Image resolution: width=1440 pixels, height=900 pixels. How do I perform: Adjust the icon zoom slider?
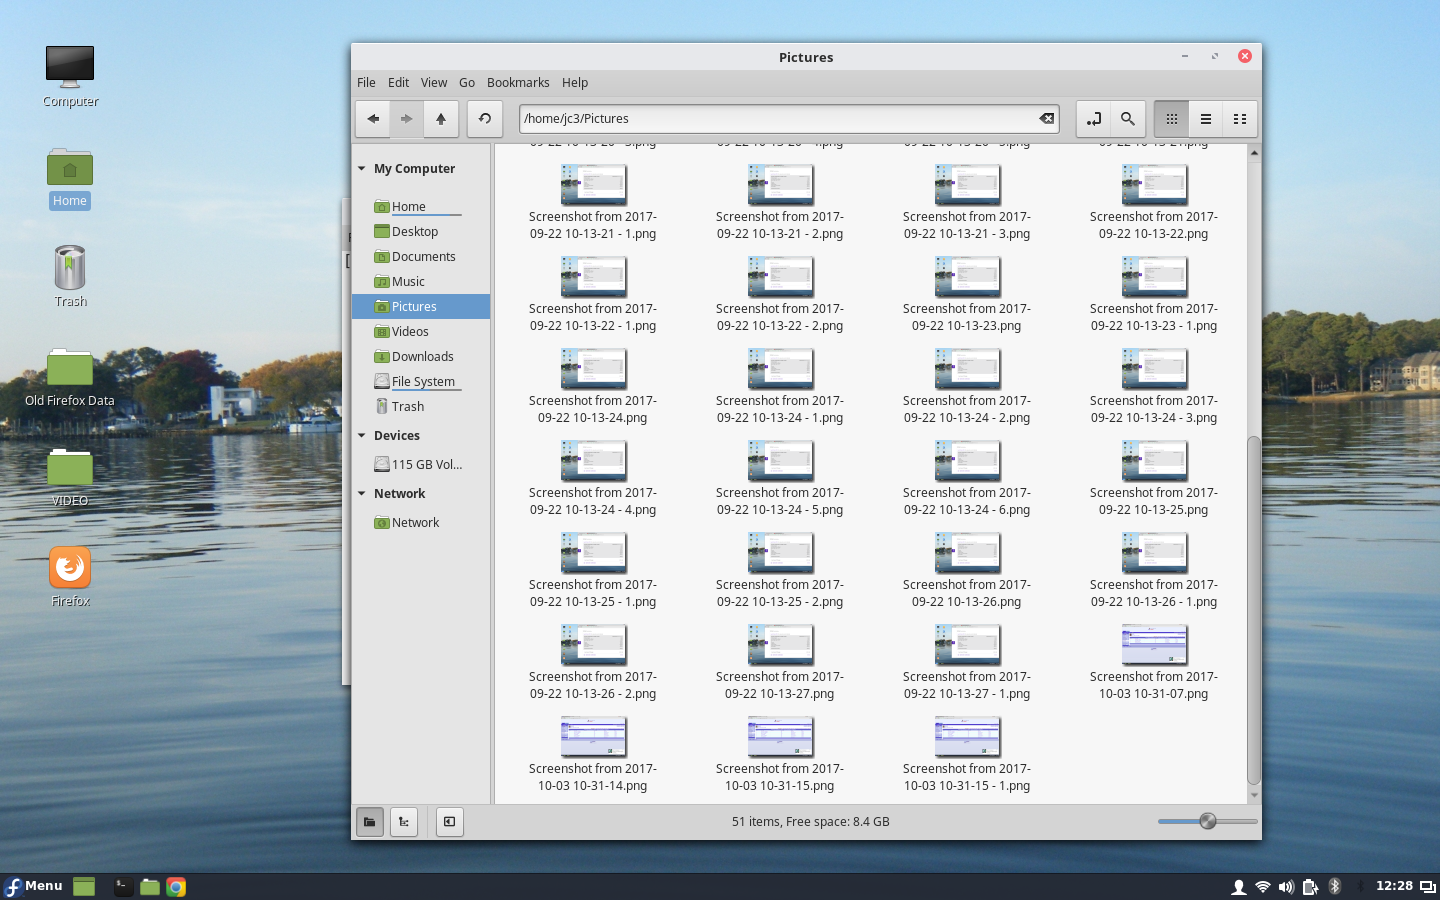coord(1208,821)
